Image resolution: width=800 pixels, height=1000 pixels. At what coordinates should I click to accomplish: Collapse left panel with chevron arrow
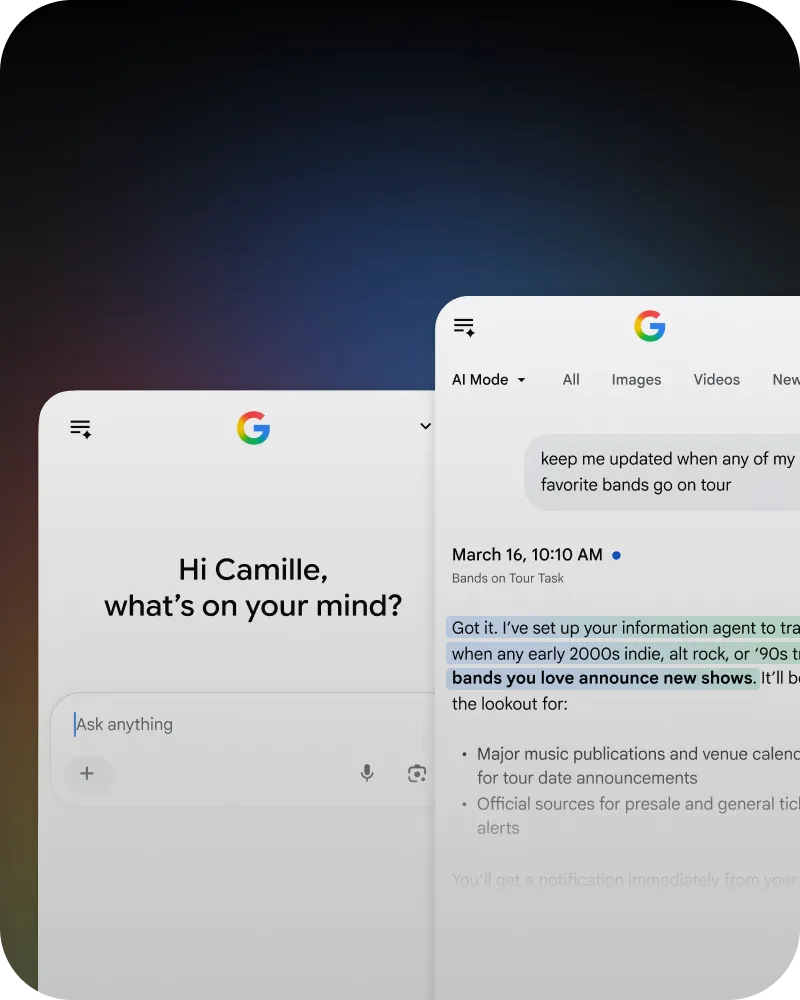pos(426,426)
